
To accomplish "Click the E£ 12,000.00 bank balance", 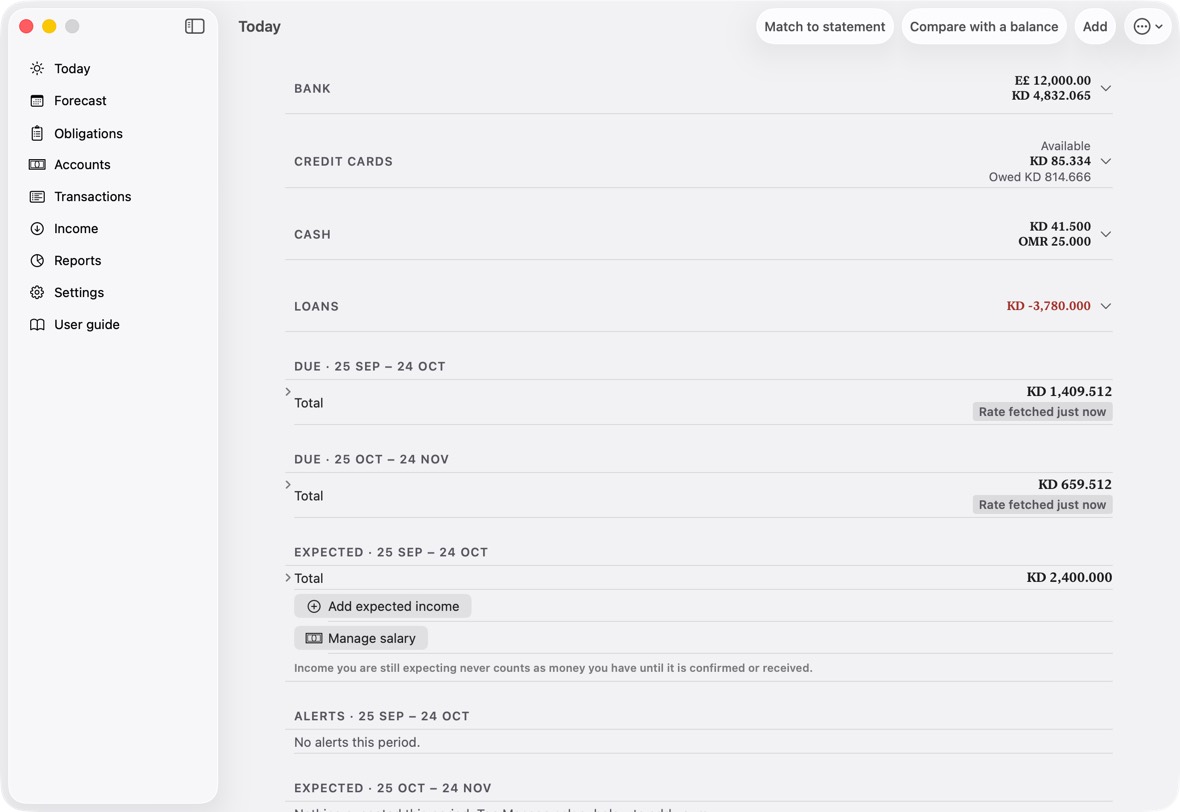I will pos(1052,81).
